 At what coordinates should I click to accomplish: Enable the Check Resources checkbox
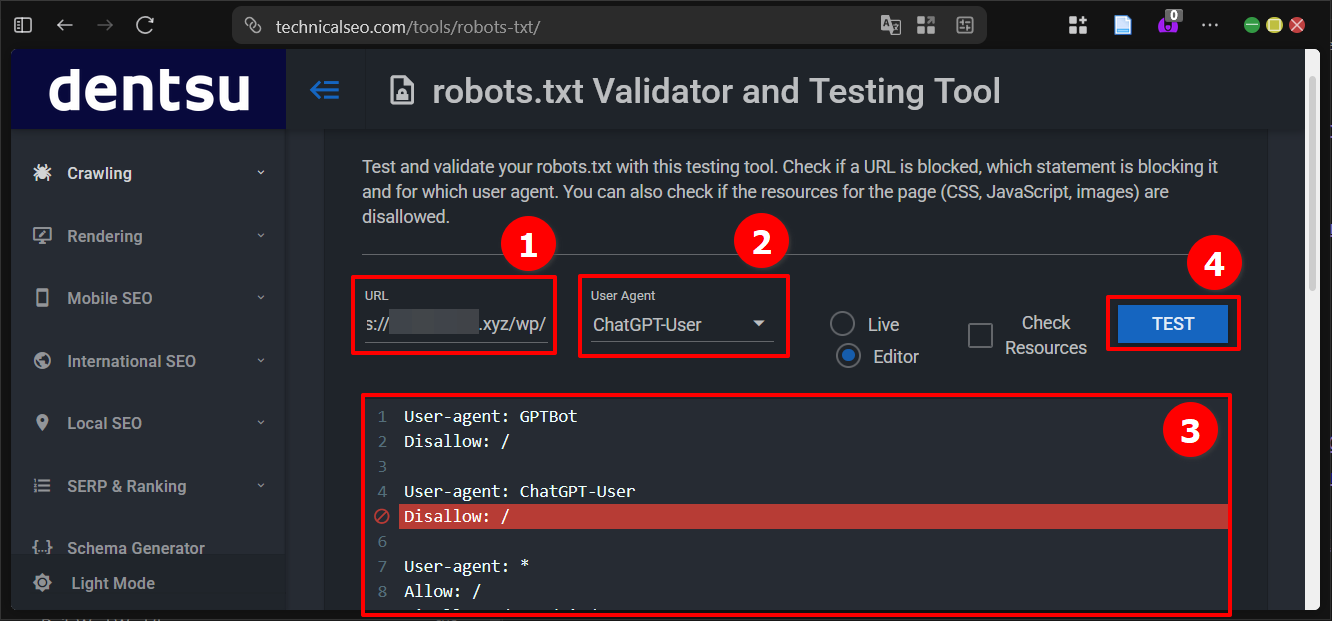pos(980,335)
